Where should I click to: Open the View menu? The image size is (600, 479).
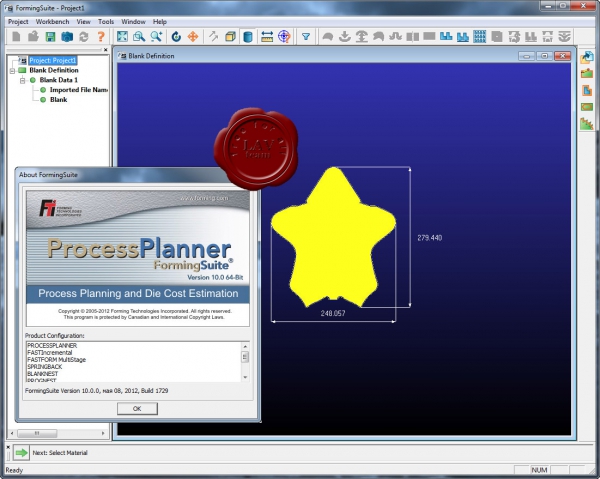point(83,22)
